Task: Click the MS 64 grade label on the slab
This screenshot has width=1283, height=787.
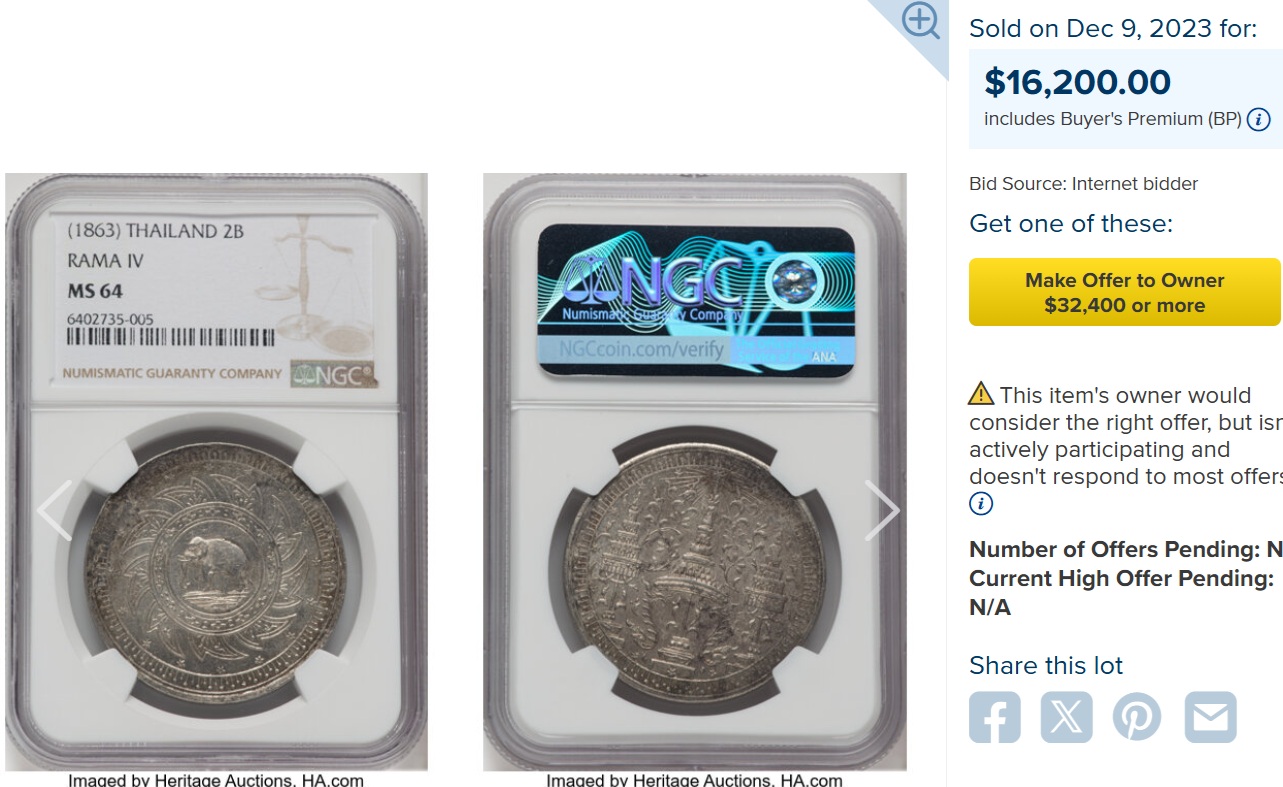Action: click(95, 291)
